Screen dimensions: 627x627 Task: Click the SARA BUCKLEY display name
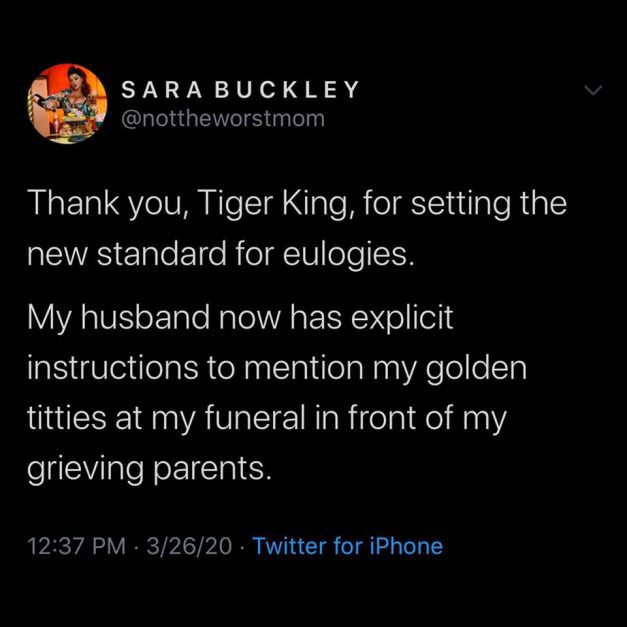point(240,90)
